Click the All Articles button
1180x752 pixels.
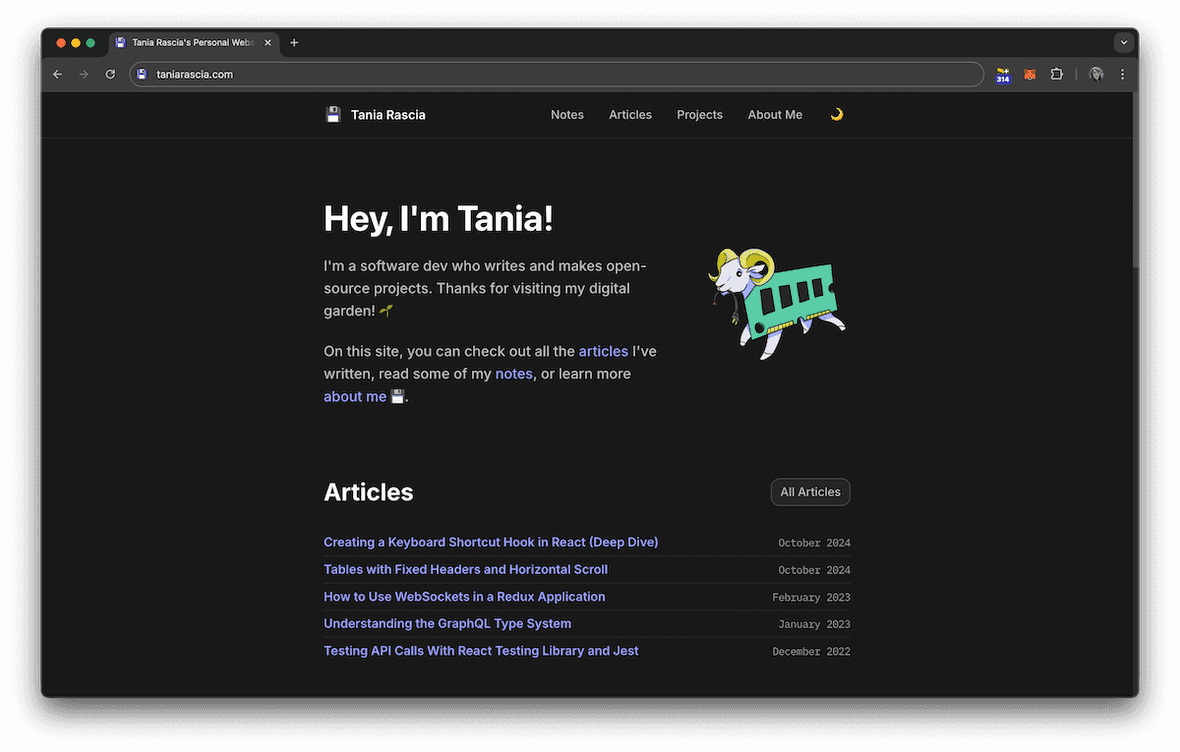pyautogui.click(x=810, y=492)
